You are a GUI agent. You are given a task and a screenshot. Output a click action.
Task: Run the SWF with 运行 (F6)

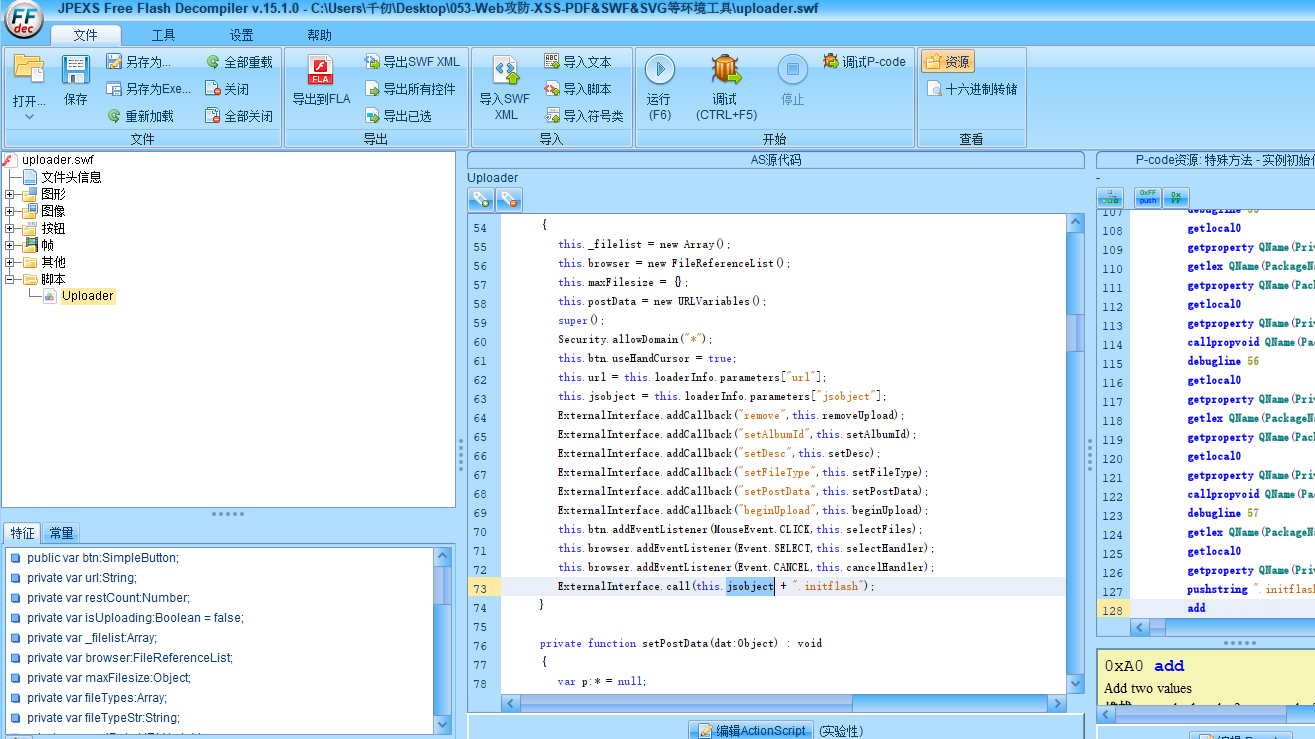click(x=659, y=88)
